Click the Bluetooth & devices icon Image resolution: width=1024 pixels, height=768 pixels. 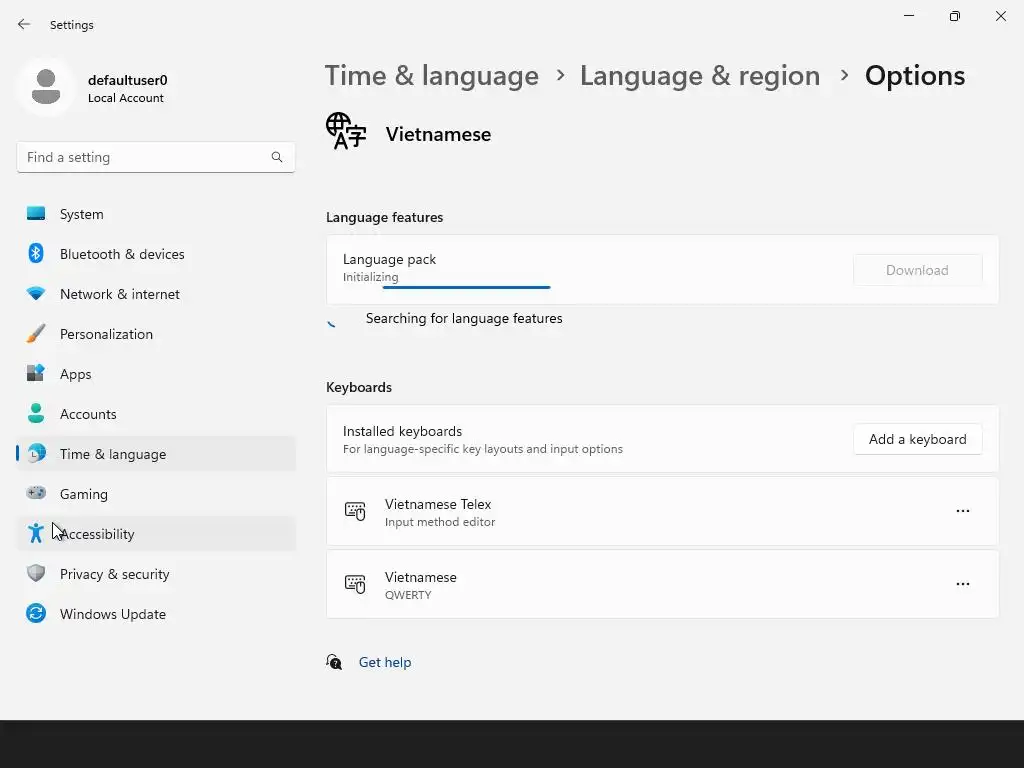(36, 254)
